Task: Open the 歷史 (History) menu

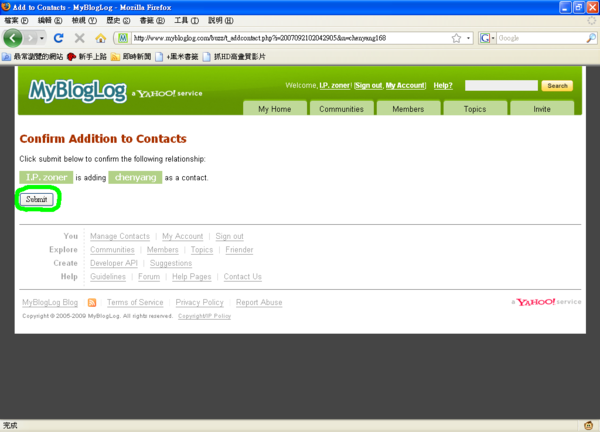Action: pyautogui.click(x=118, y=20)
